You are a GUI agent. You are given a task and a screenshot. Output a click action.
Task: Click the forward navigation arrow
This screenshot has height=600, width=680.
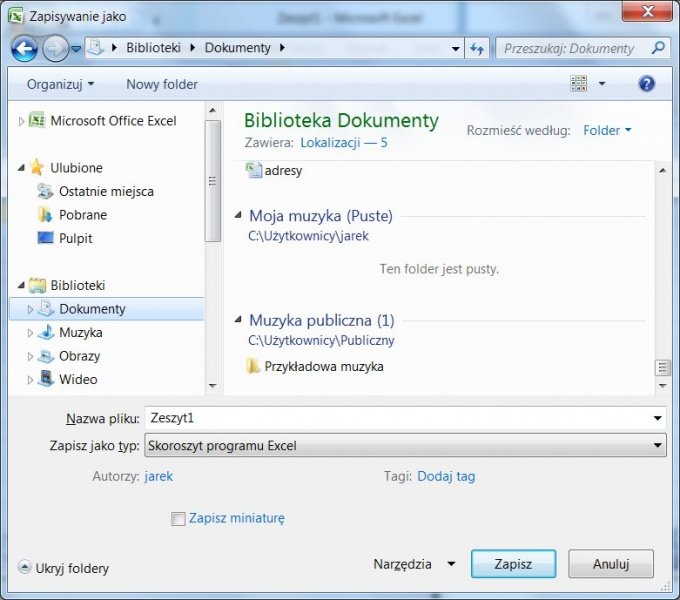[55, 48]
